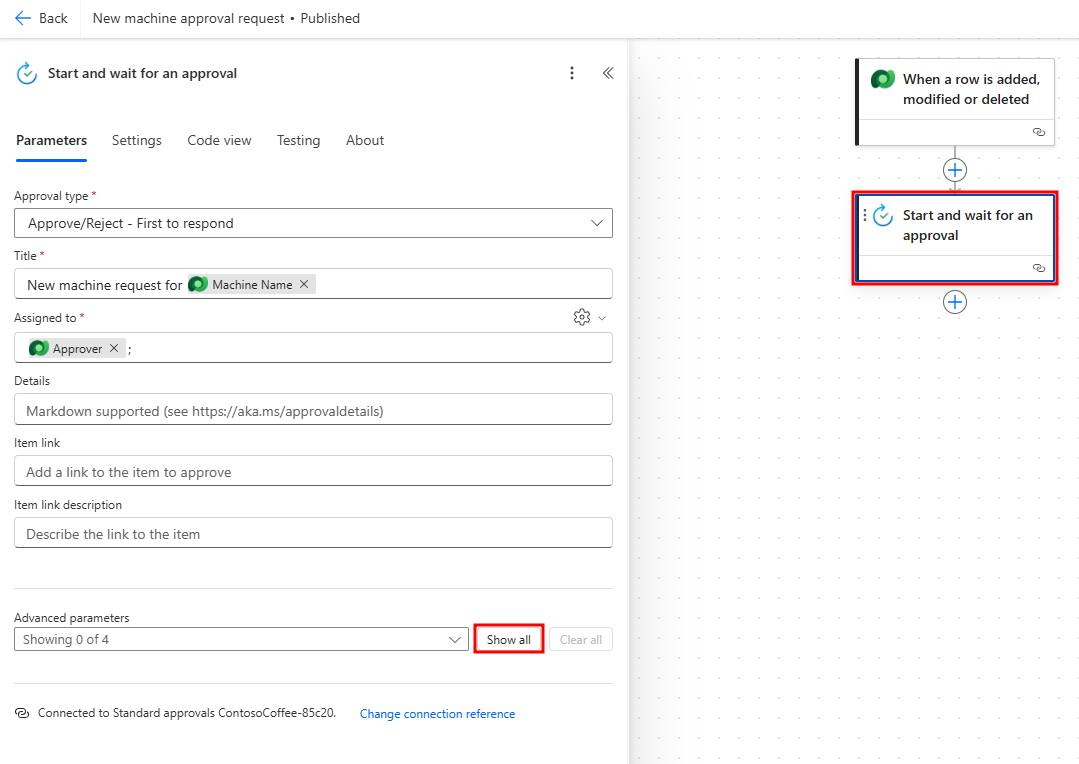Viewport: 1079px width, 764px height.
Task: Open the Testing tab
Action: (x=299, y=140)
